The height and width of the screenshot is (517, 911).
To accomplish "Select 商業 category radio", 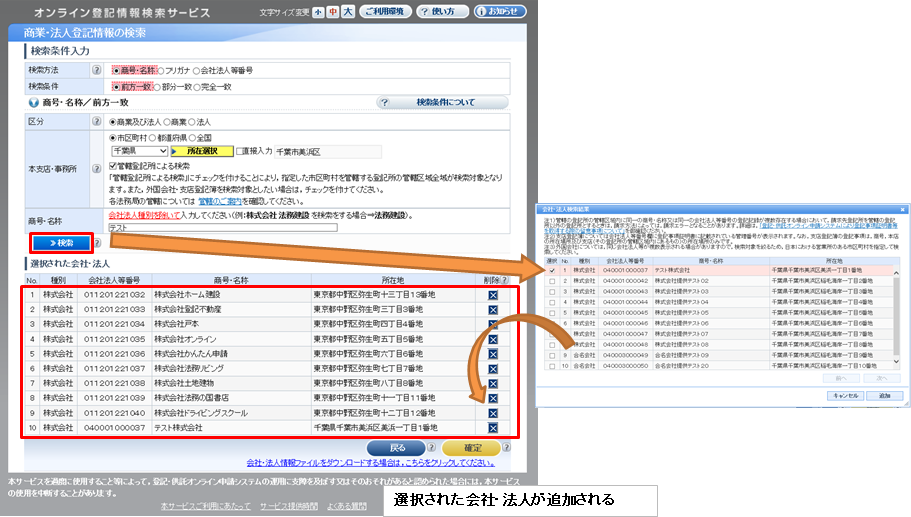I will (167, 122).
